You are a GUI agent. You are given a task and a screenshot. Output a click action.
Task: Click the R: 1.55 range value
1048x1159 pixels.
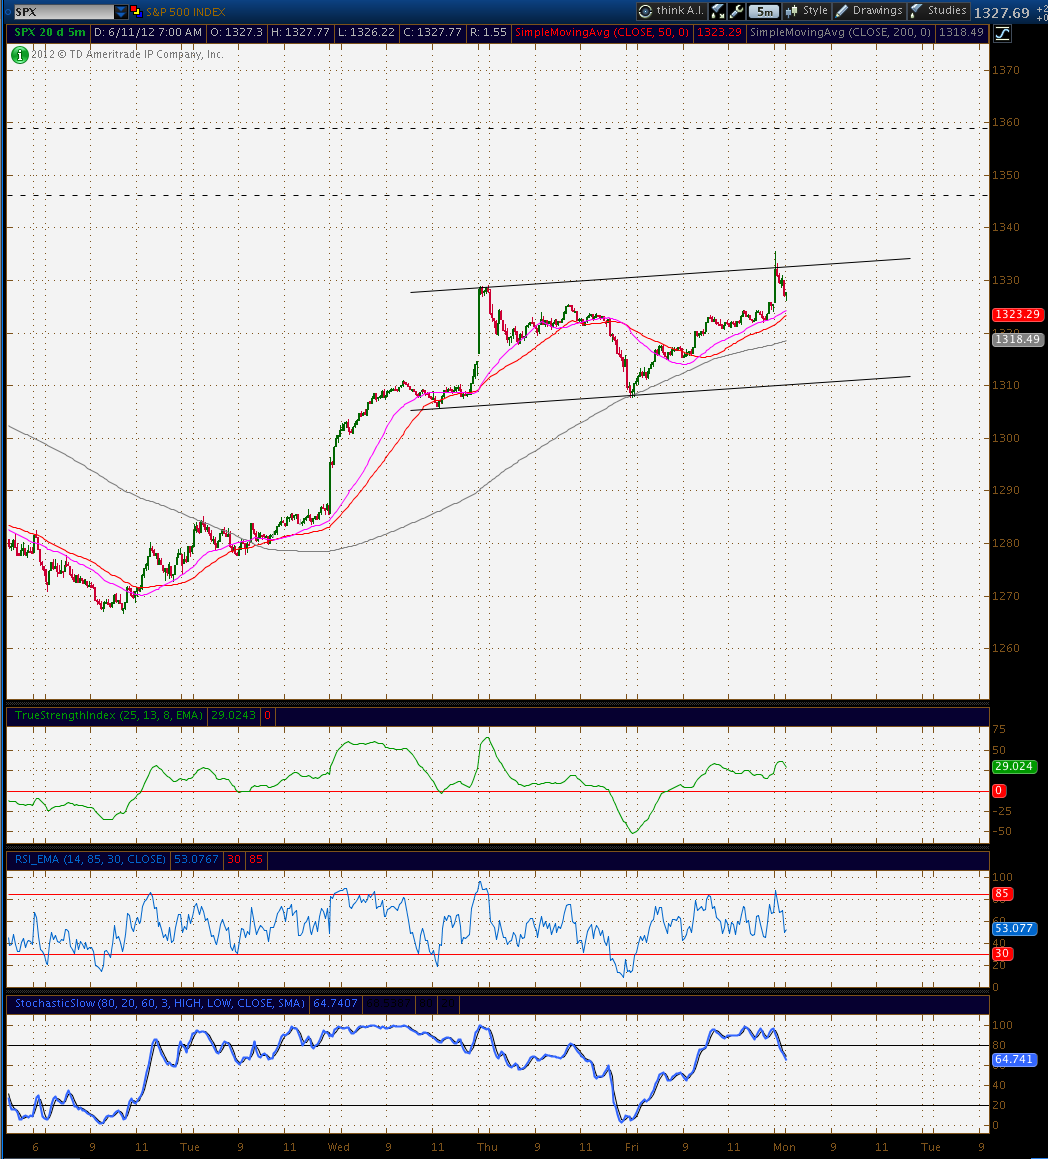click(x=489, y=33)
